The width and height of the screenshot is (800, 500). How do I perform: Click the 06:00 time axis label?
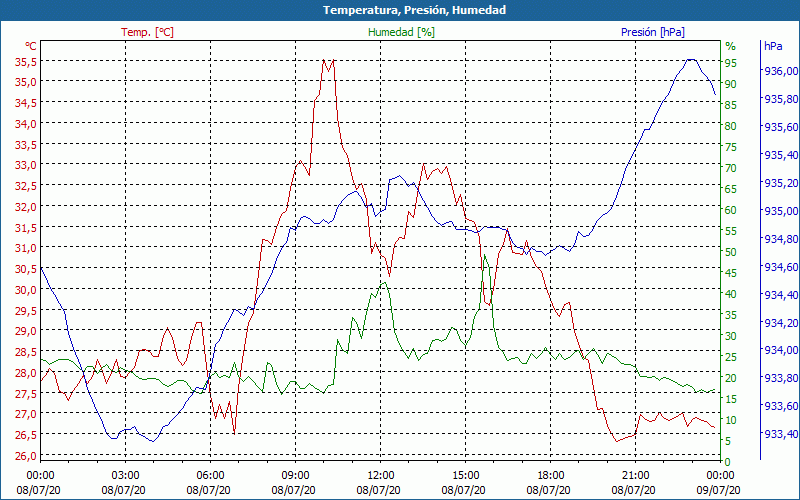click(210, 476)
